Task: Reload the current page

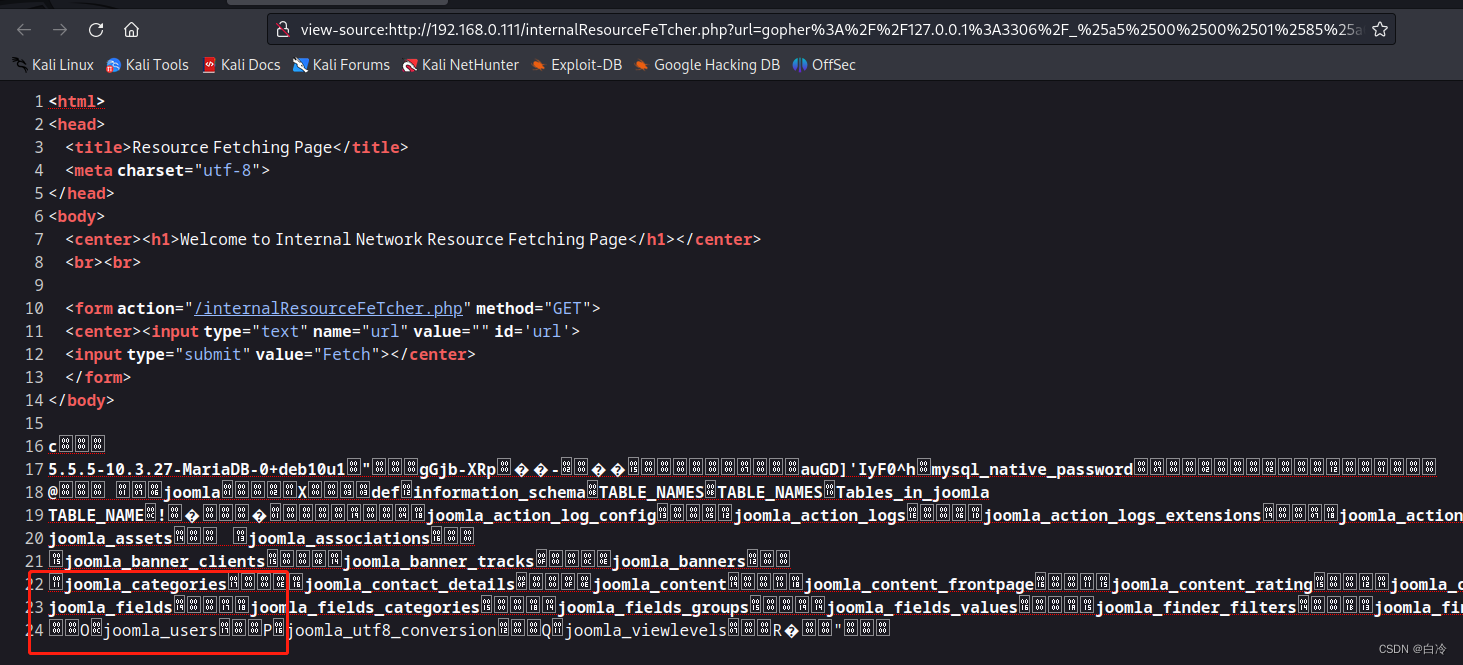Action: (x=96, y=29)
